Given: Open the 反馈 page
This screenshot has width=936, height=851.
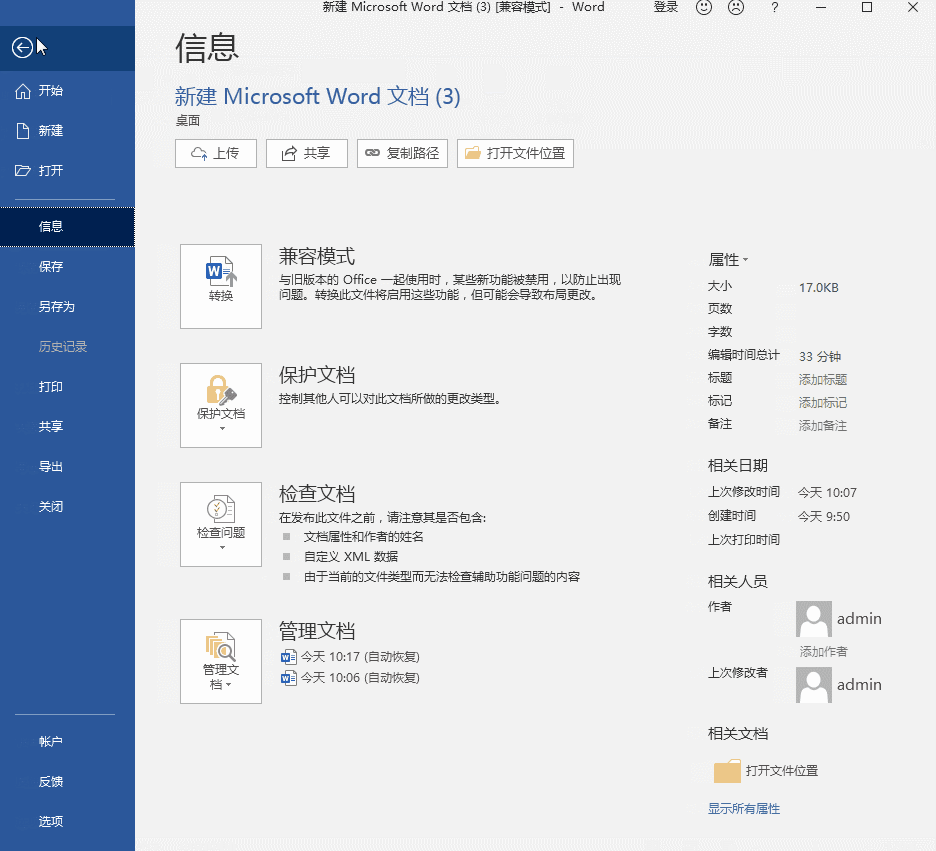Looking at the screenshot, I should tap(67, 782).
